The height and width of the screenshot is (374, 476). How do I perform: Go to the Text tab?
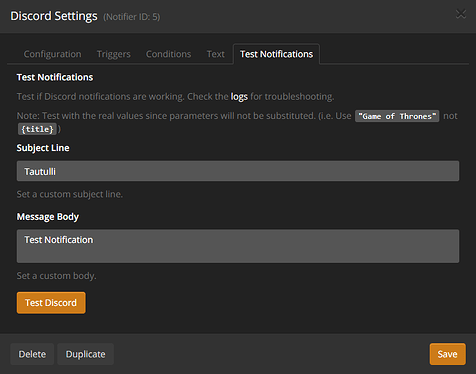[215, 54]
